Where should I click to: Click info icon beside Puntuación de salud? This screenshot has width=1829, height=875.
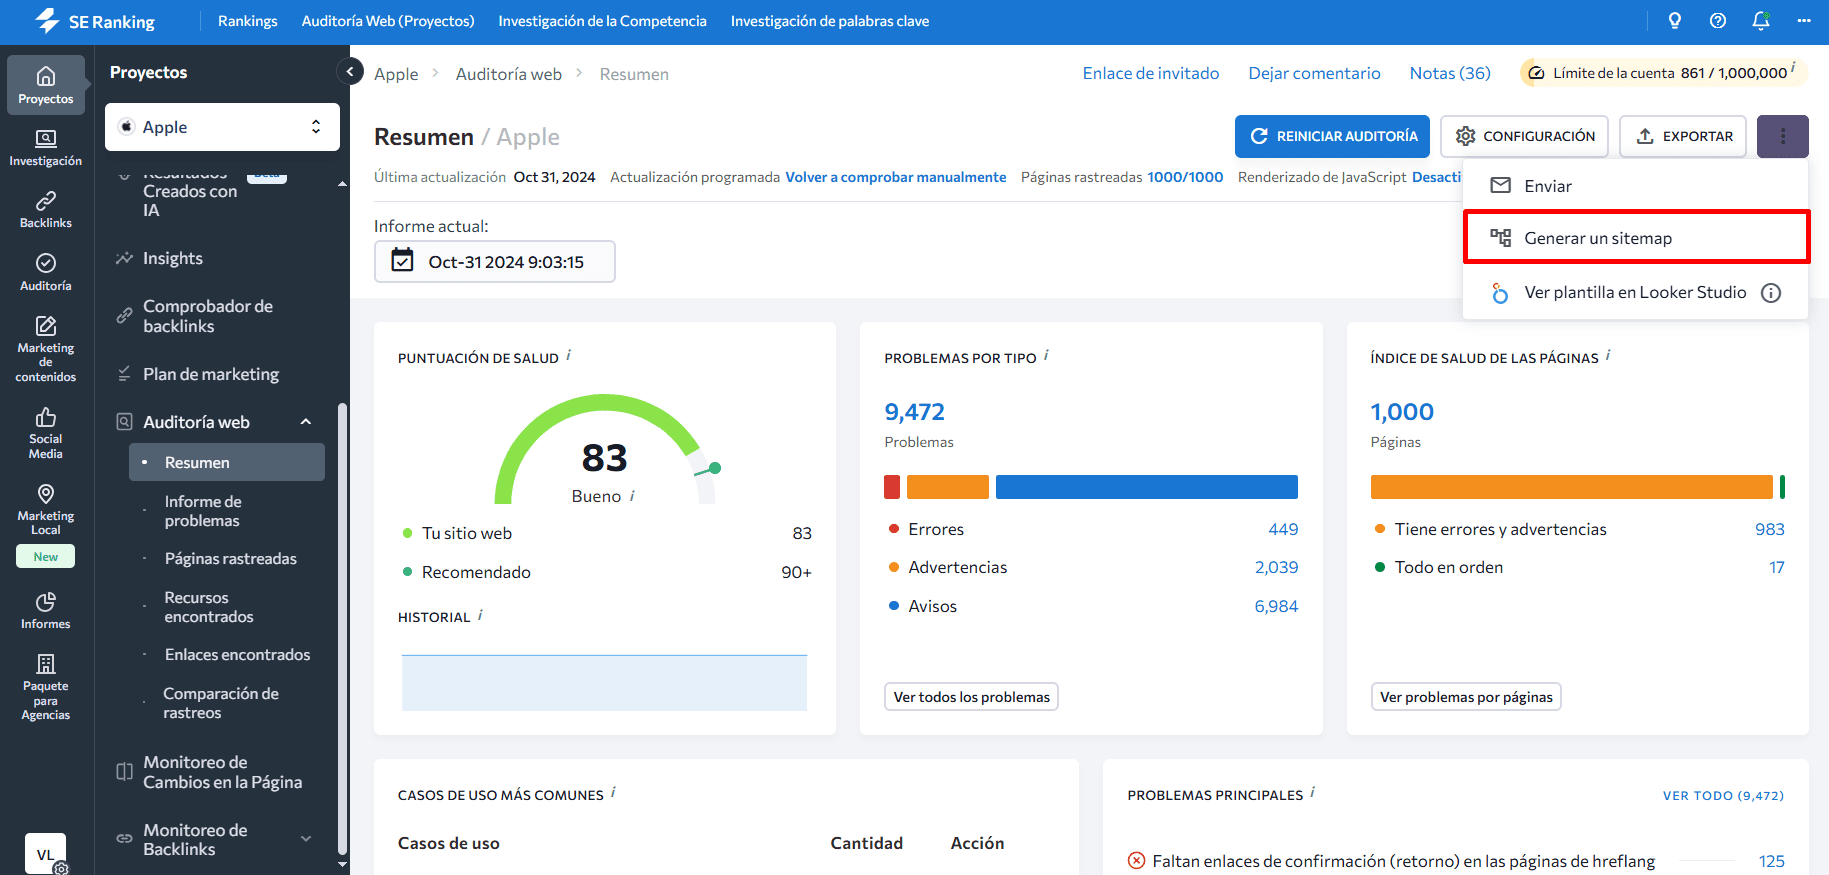pos(569,355)
